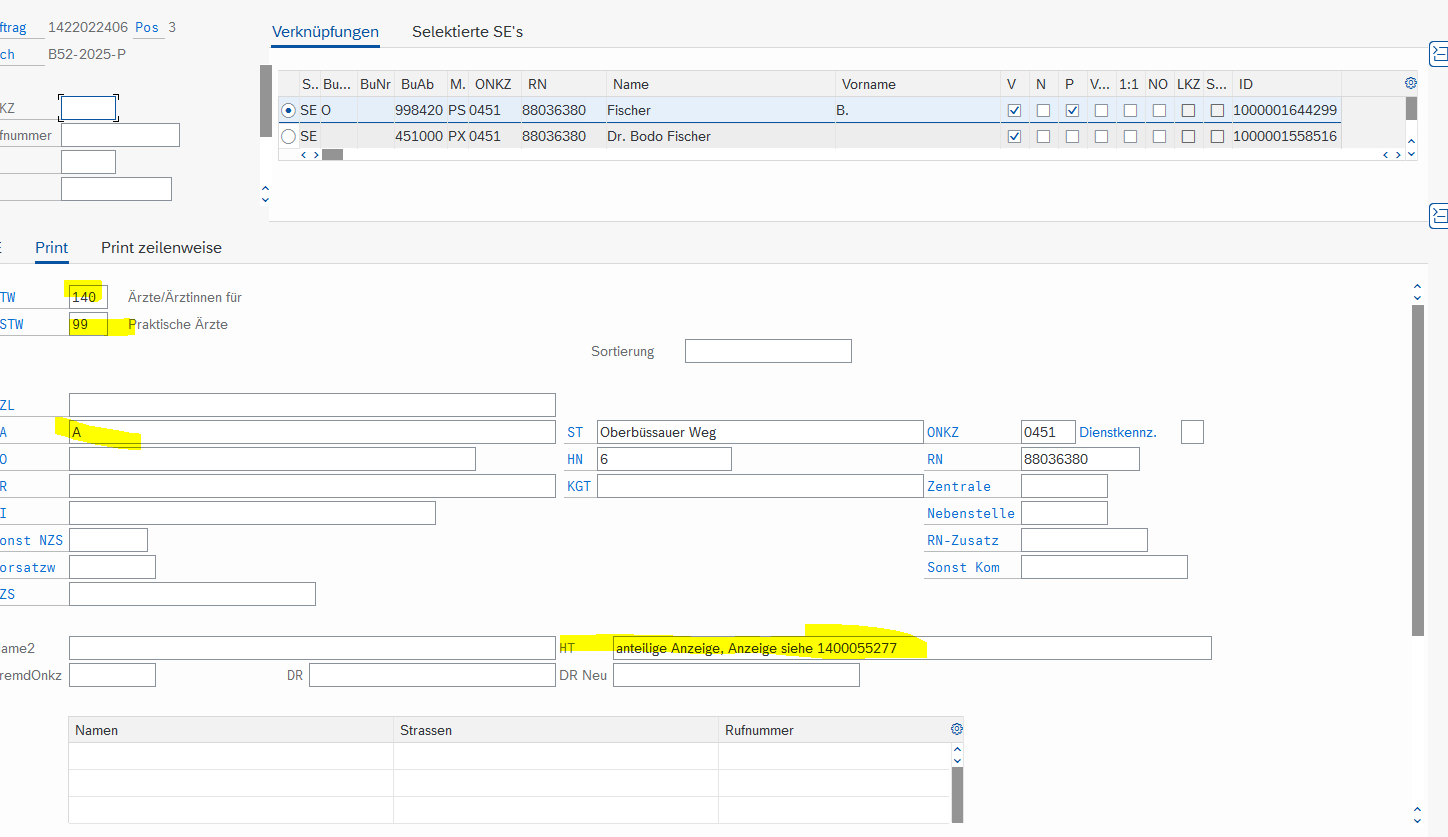The height and width of the screenshot is (837, 1448).
Task: Click scroll-down chevron below scroll-up in main form
Action: 1417,297
